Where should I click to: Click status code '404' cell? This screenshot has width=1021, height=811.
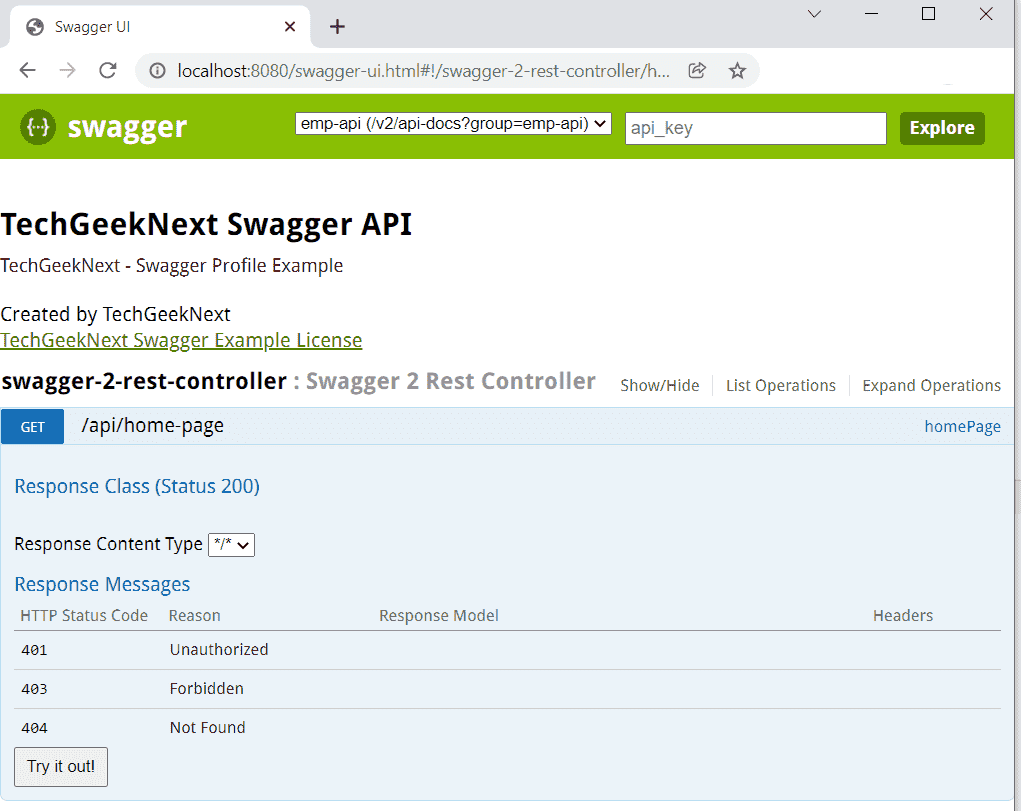click(35, 728)
